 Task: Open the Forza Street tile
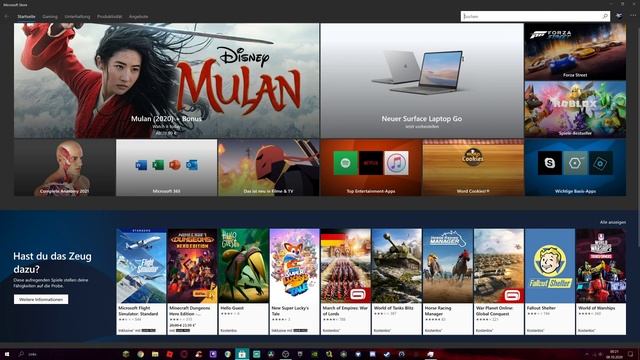575,51
